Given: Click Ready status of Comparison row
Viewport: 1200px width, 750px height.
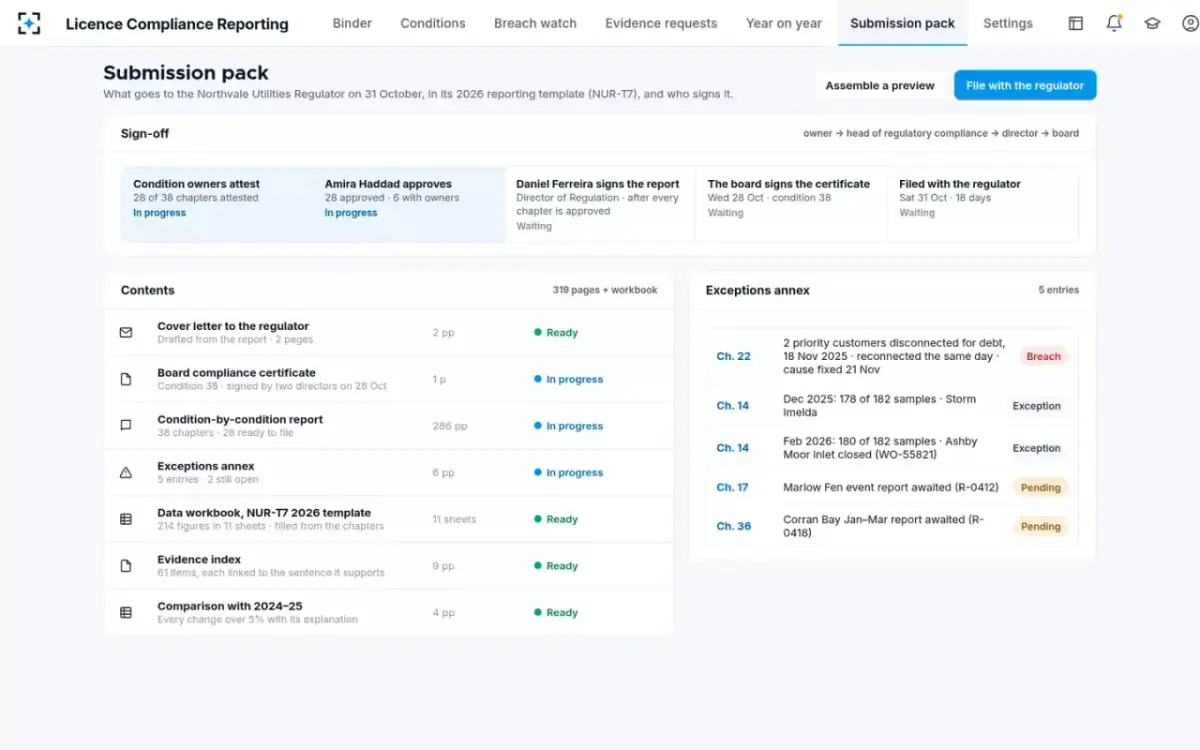Looking at the screenshot, I should point(556,613).
